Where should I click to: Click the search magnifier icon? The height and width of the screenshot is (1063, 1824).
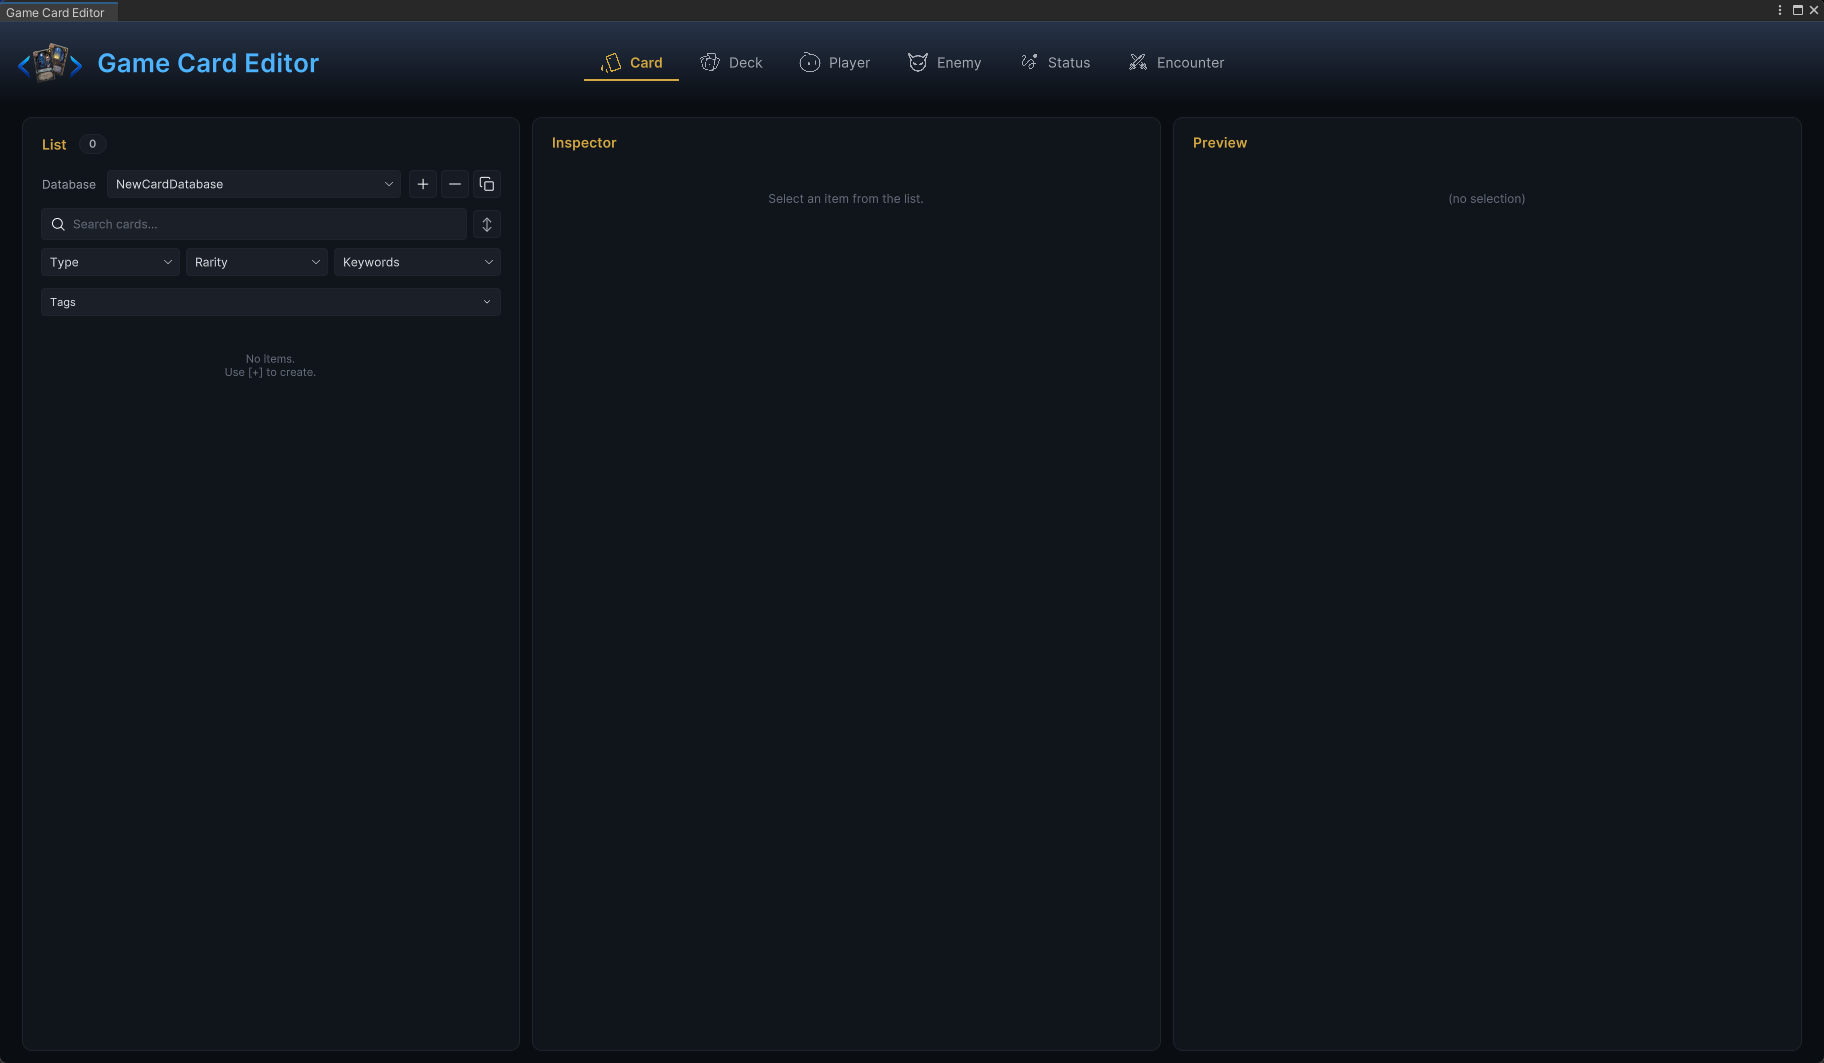(x=58, y=224)
